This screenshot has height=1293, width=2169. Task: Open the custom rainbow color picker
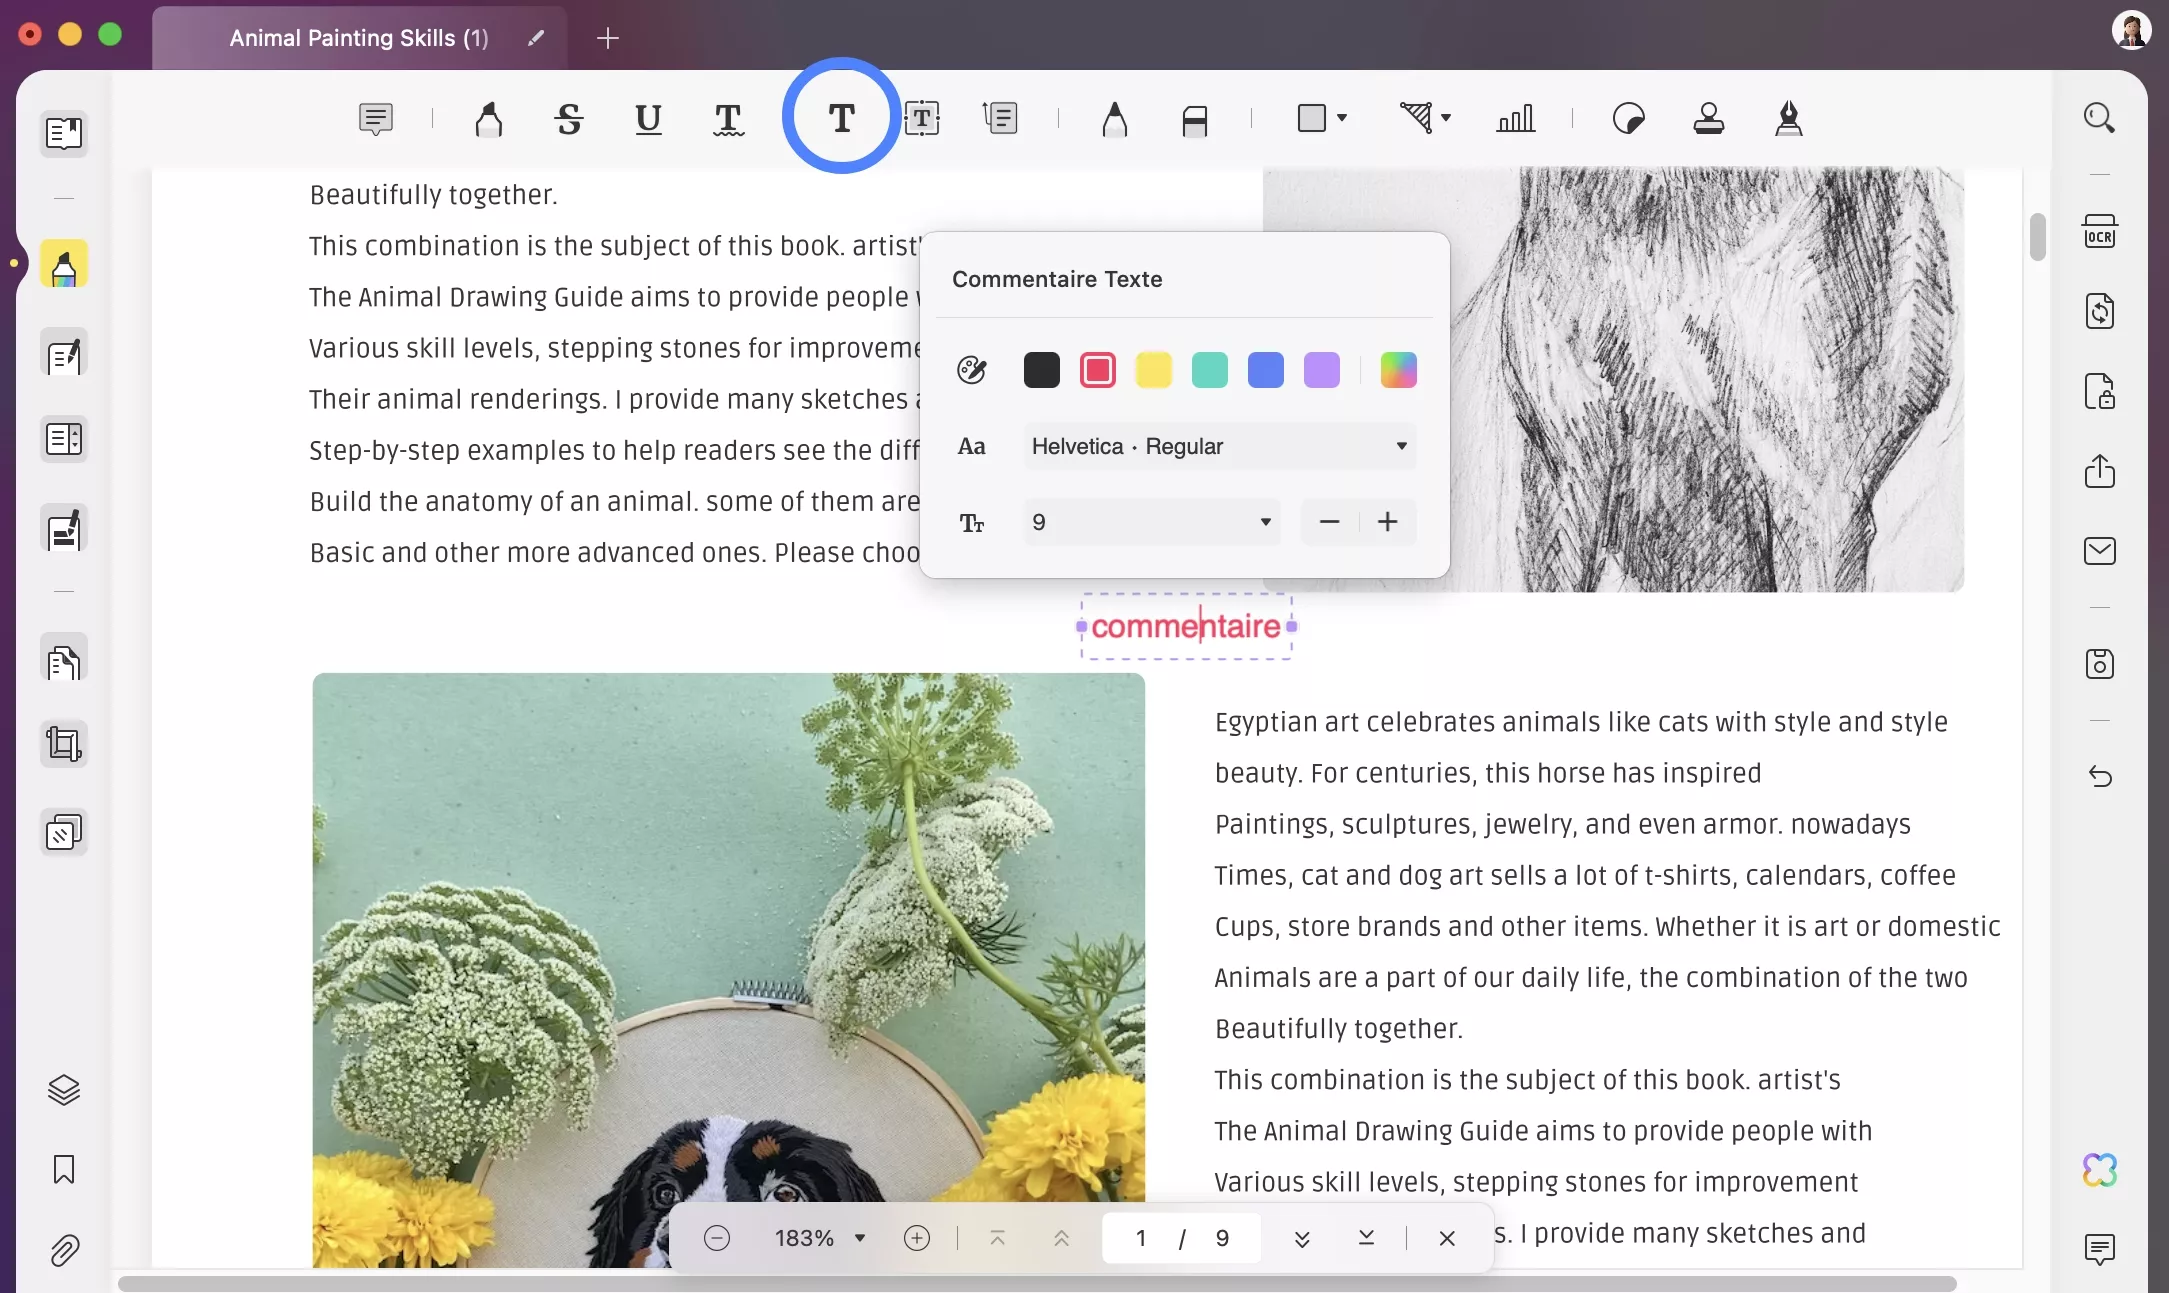pyautogui.click(x=1398, y=370)
